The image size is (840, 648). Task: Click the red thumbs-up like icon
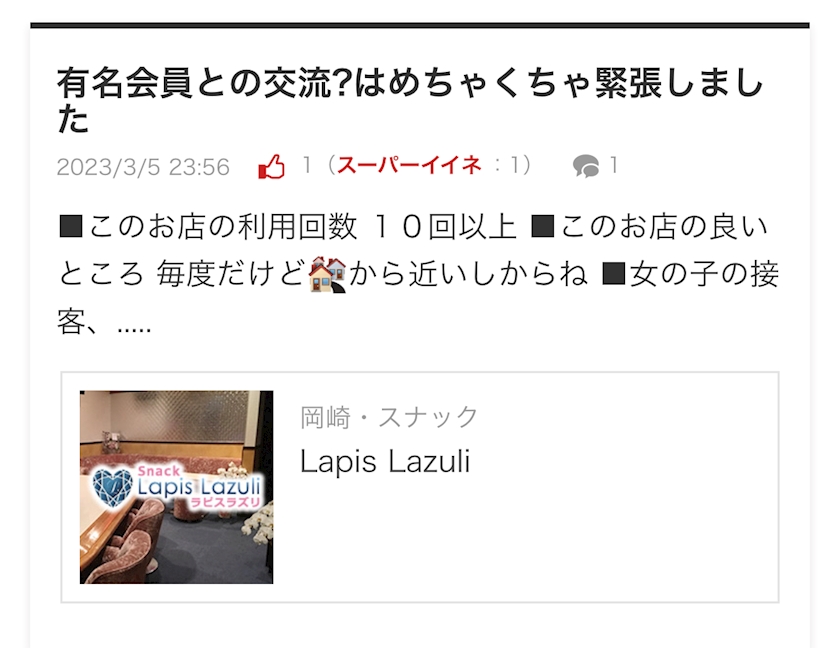[x=271, y=166]
